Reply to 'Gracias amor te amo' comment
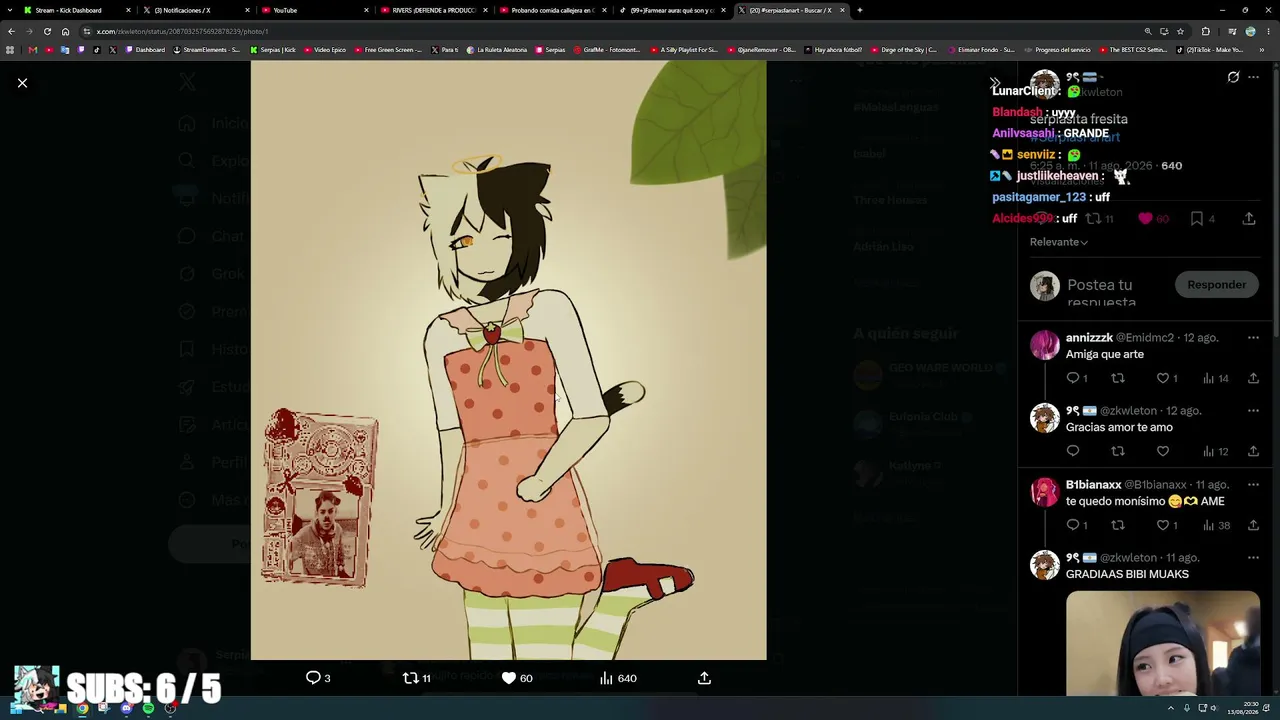Image resolution: width=1280 pixels, height=720 pixels. (x=1073, y=451)
